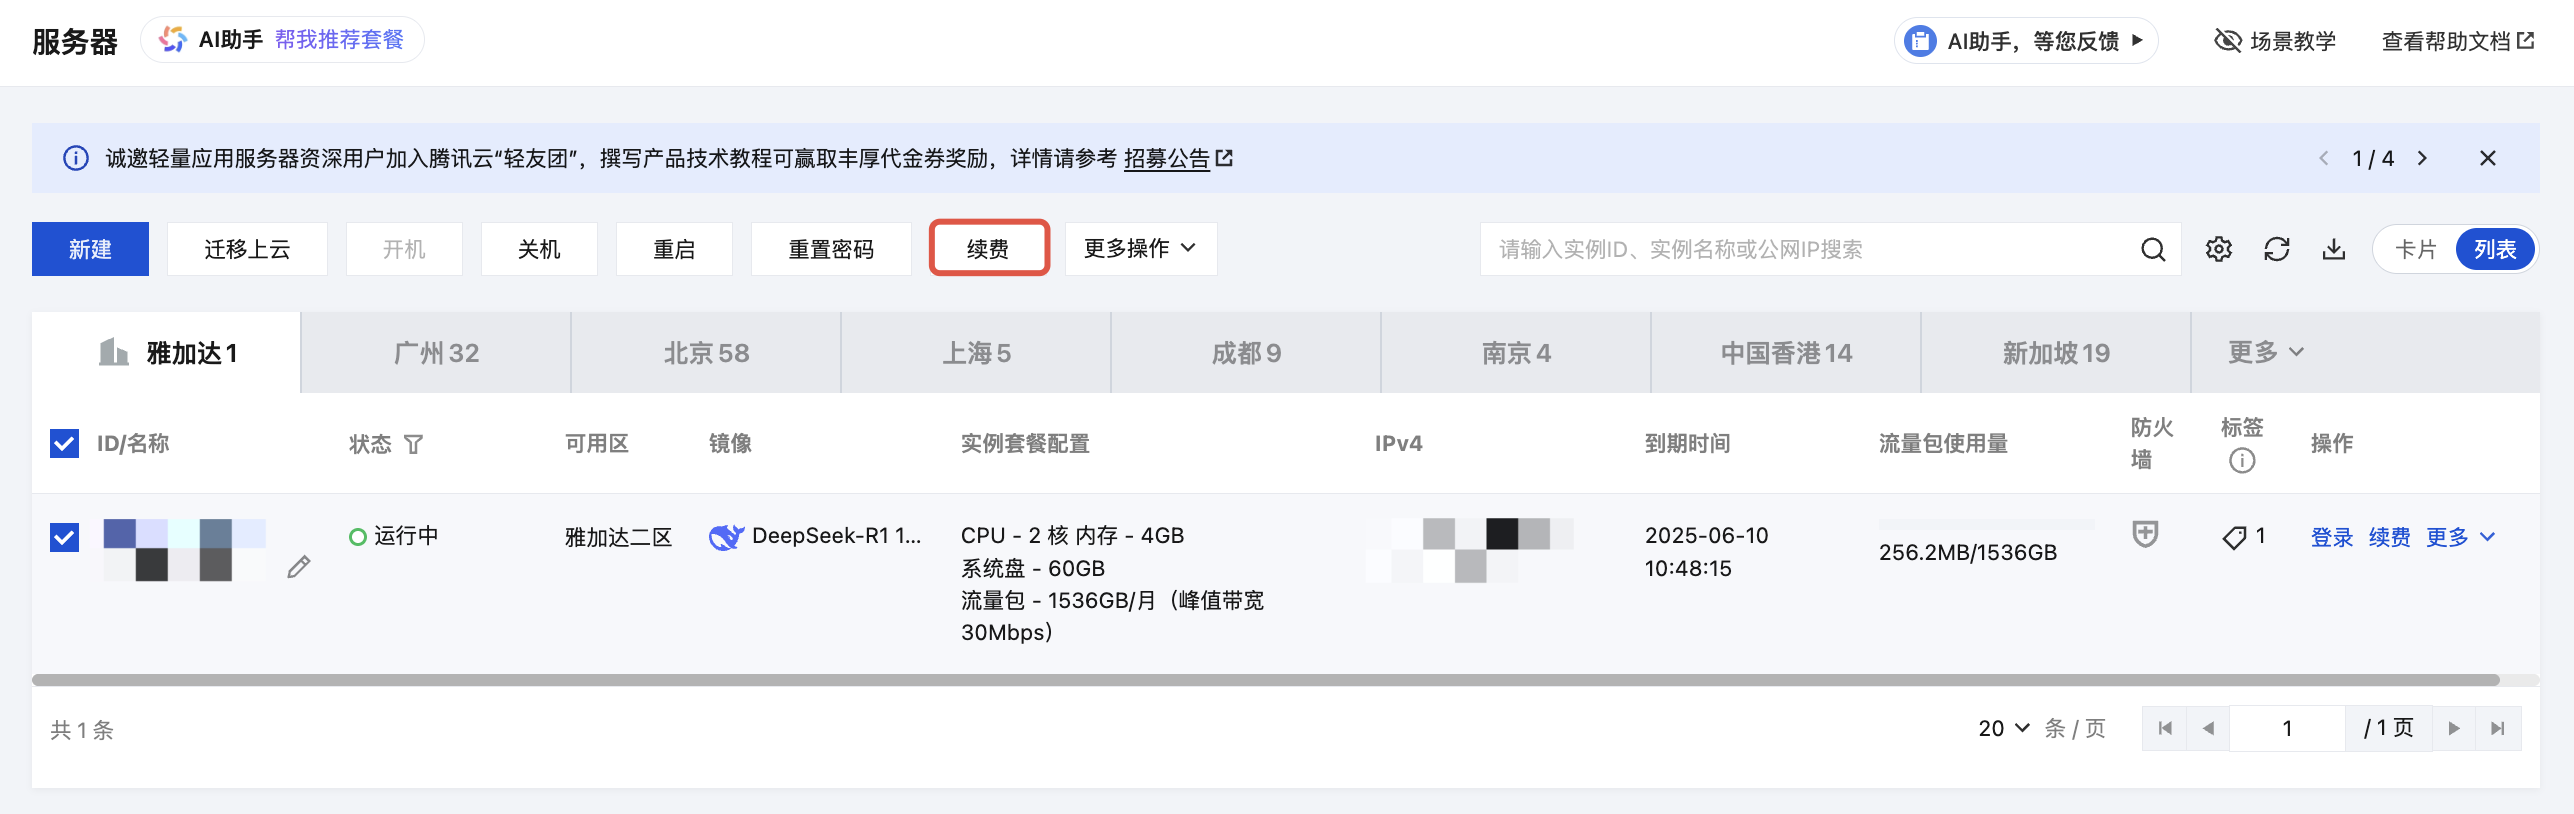Click the instance search input field
2574x814 pixels.
tap(1800, 249)
